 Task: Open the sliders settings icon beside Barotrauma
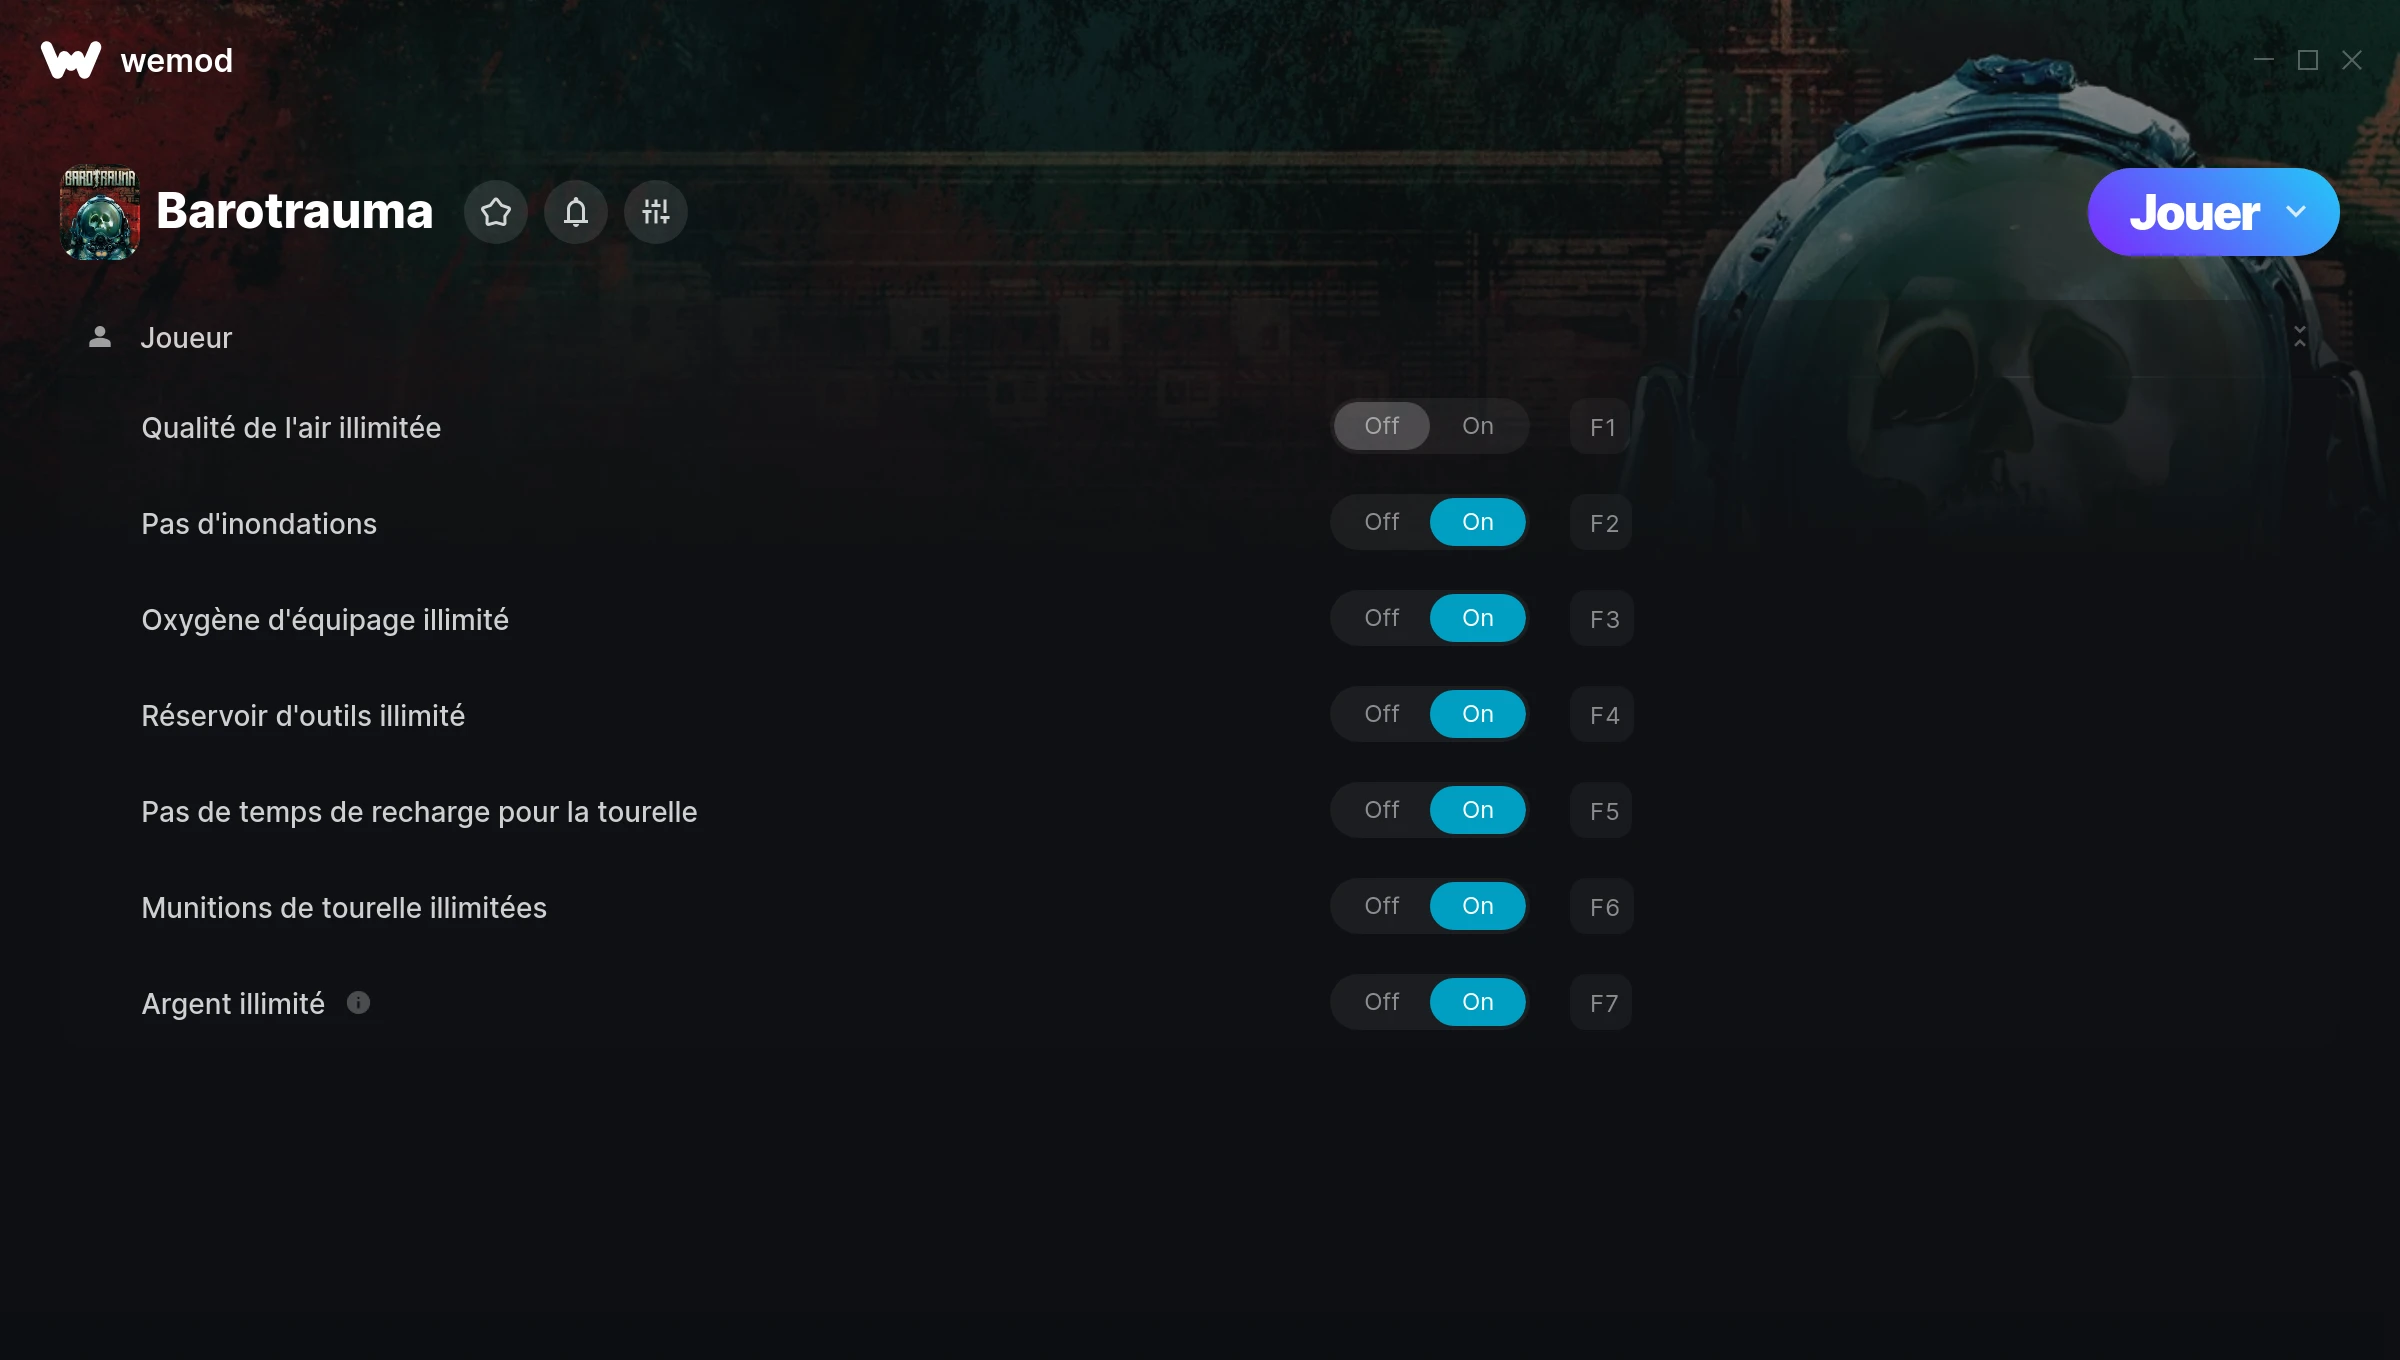tap(656, 212)
